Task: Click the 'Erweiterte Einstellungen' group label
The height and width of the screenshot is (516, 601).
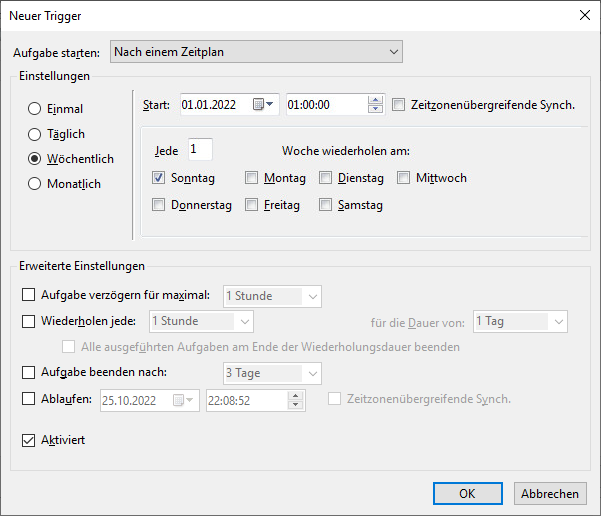Action: click(82, 266)
